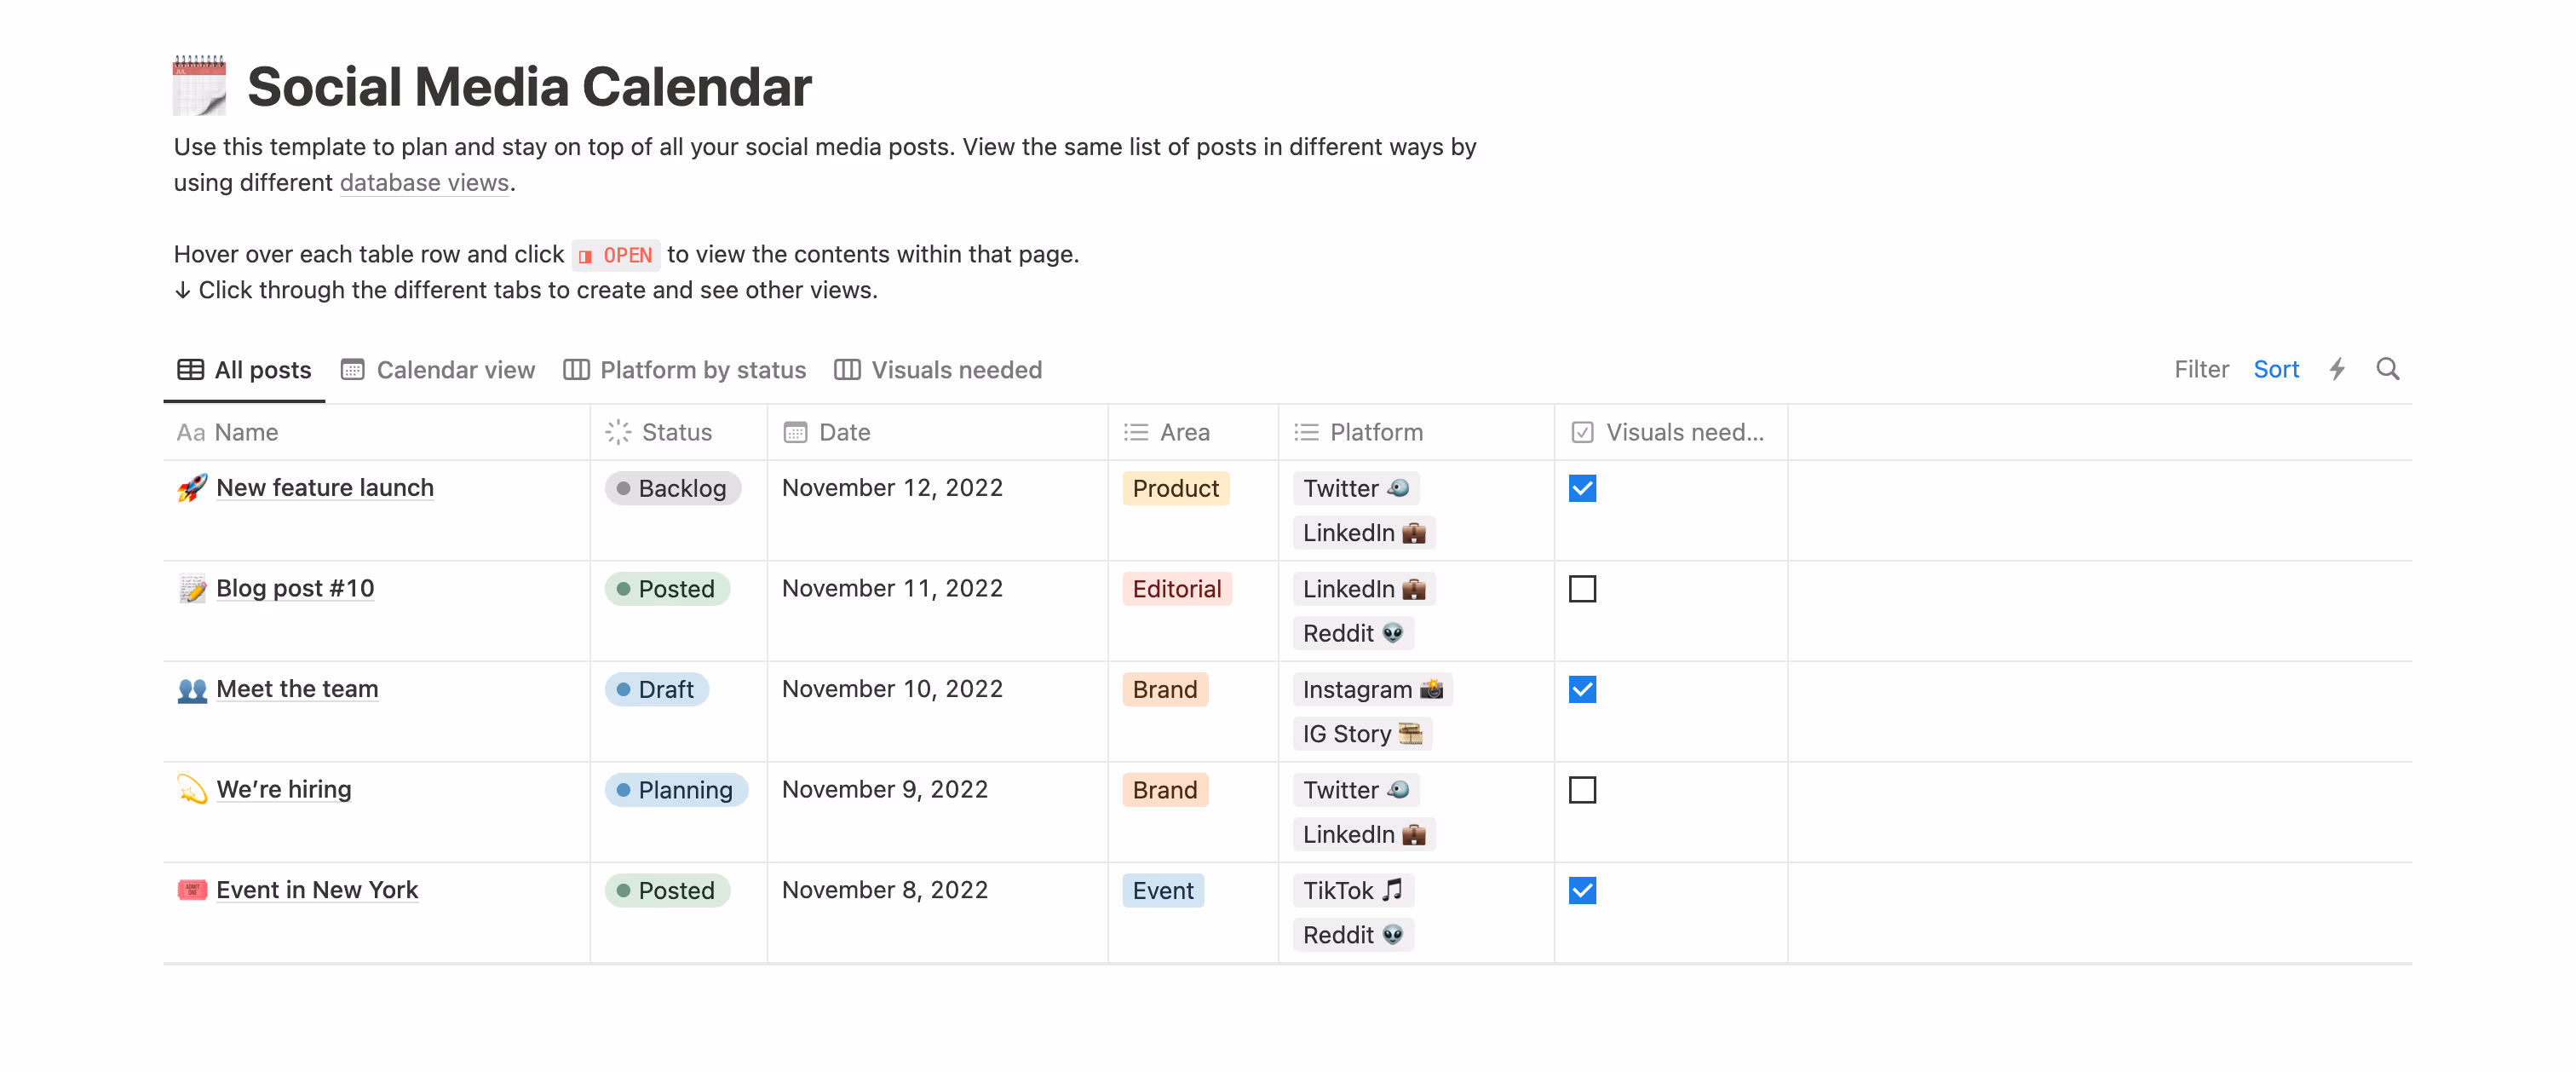Open the search icon in the view toolbar

point(2389,369)
